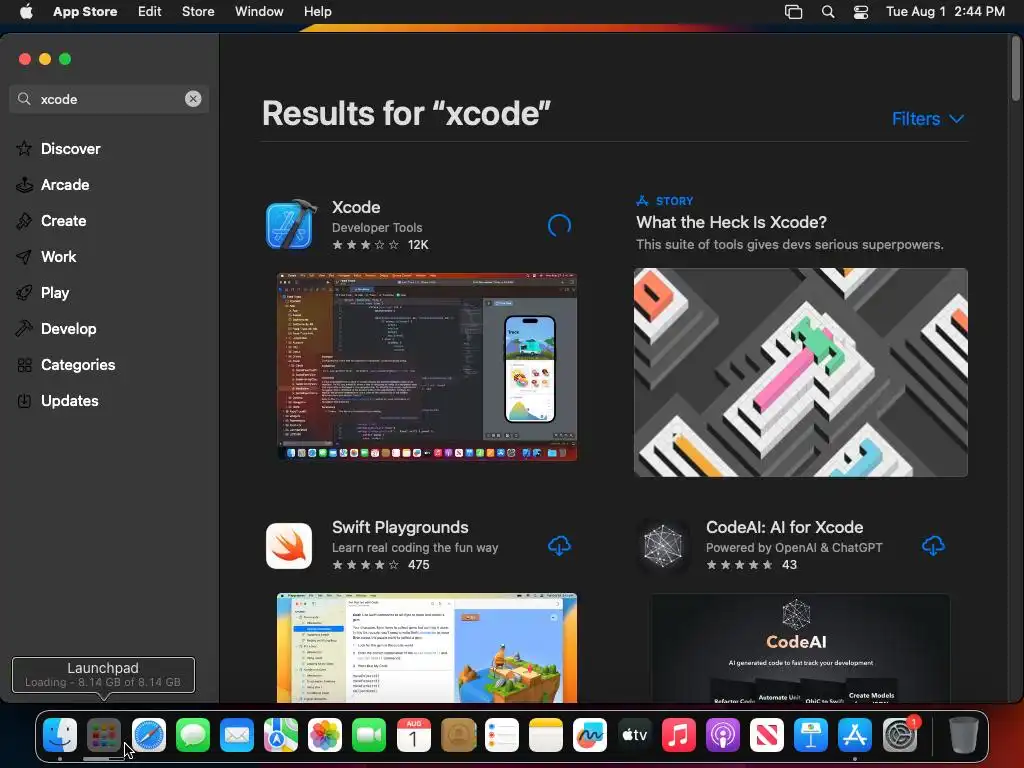Click the date and time in menu bar
Screen dimensions: 1024x768
945,11
